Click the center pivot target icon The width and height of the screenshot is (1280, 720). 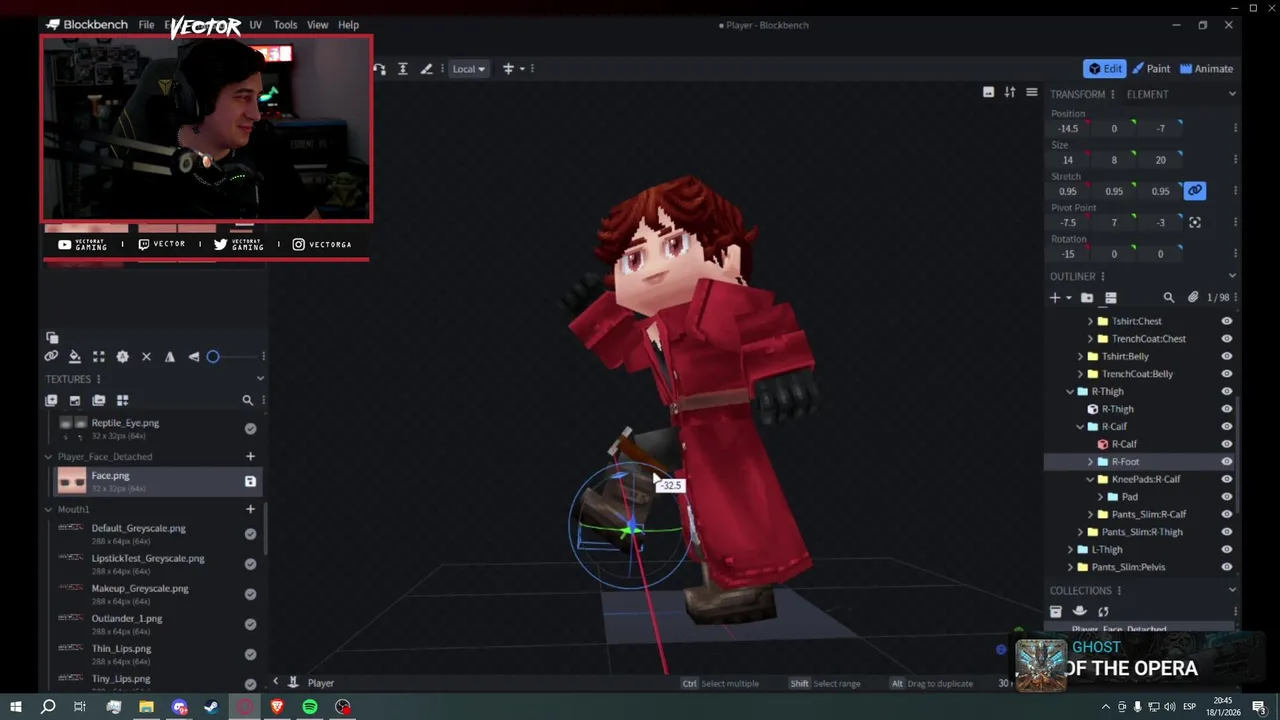1195,222
